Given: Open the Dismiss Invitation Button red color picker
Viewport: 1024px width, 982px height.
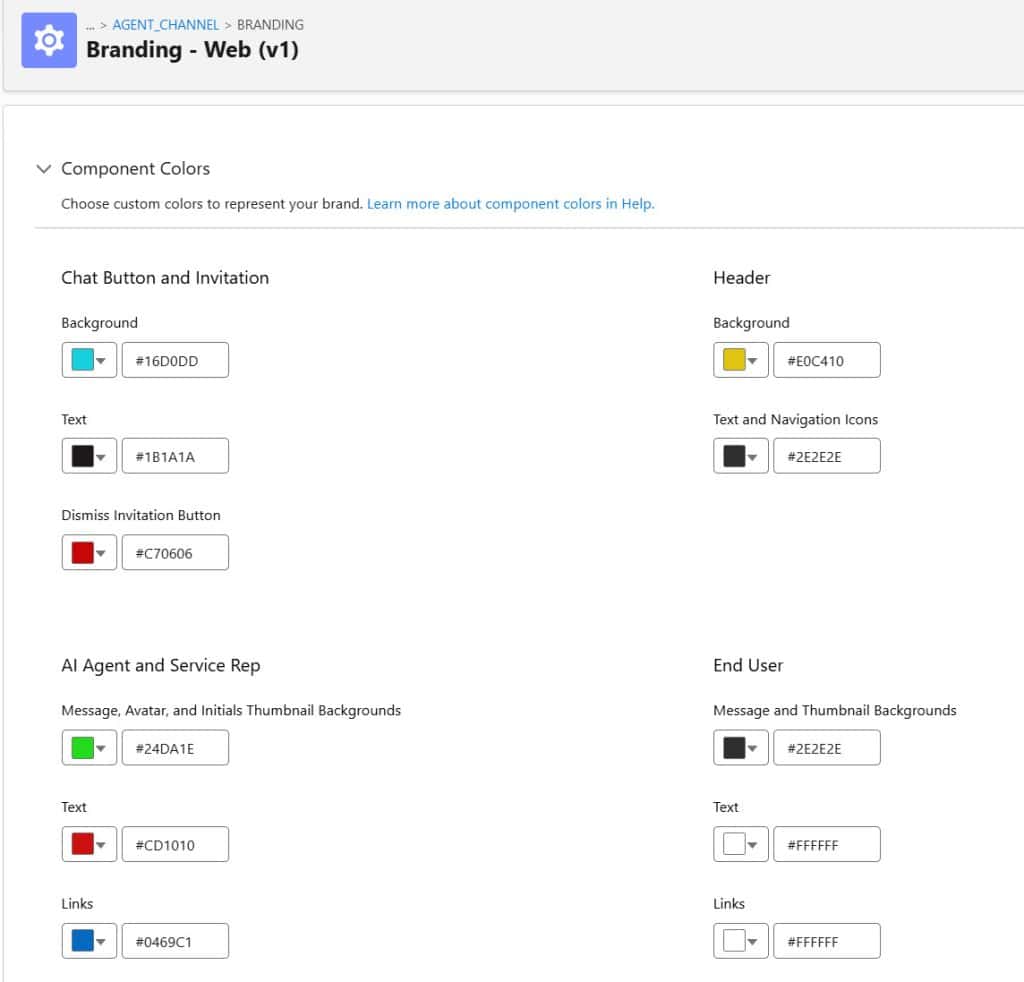Looking at the screenshot, I should 89,552.
